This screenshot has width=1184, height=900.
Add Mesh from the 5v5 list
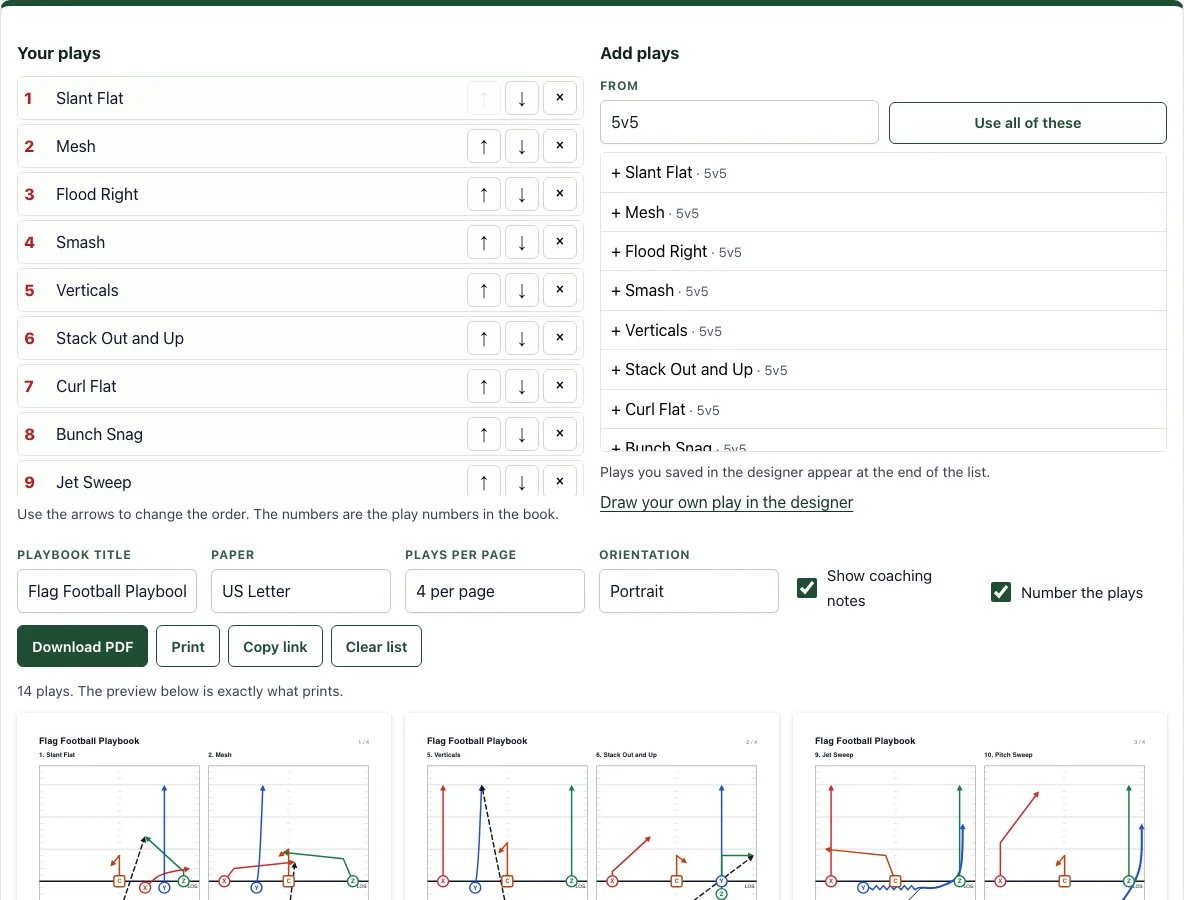pyautogui.click(x=883, y=213)
